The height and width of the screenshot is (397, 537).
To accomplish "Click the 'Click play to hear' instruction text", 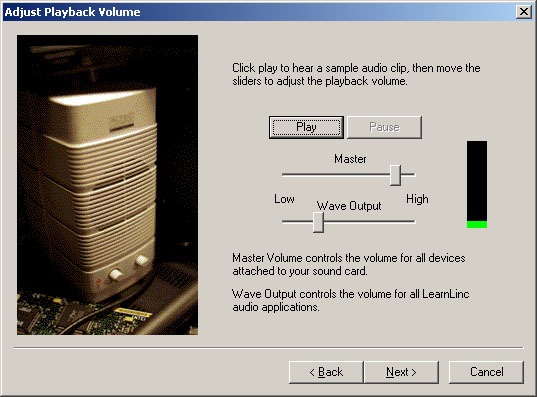I will point(356,74).
